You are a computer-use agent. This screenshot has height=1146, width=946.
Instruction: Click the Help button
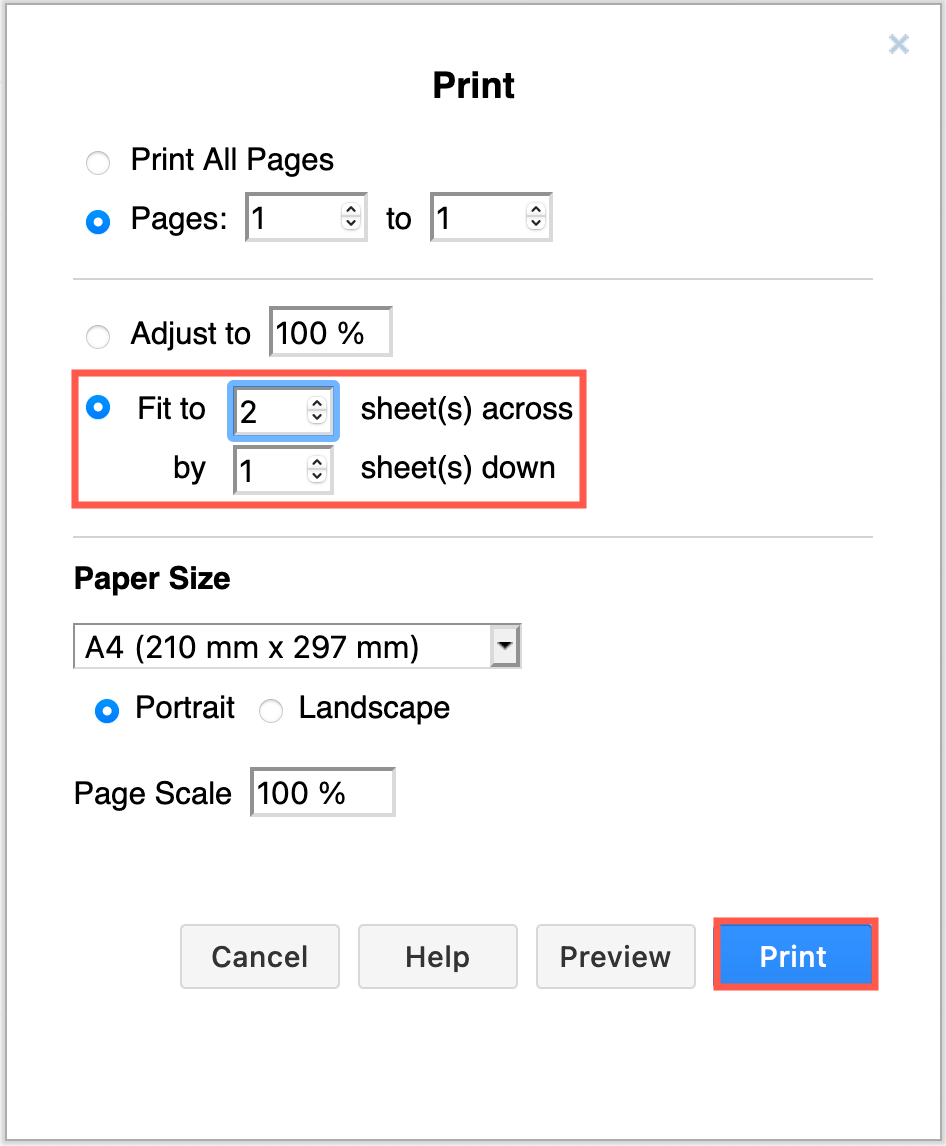437,956
